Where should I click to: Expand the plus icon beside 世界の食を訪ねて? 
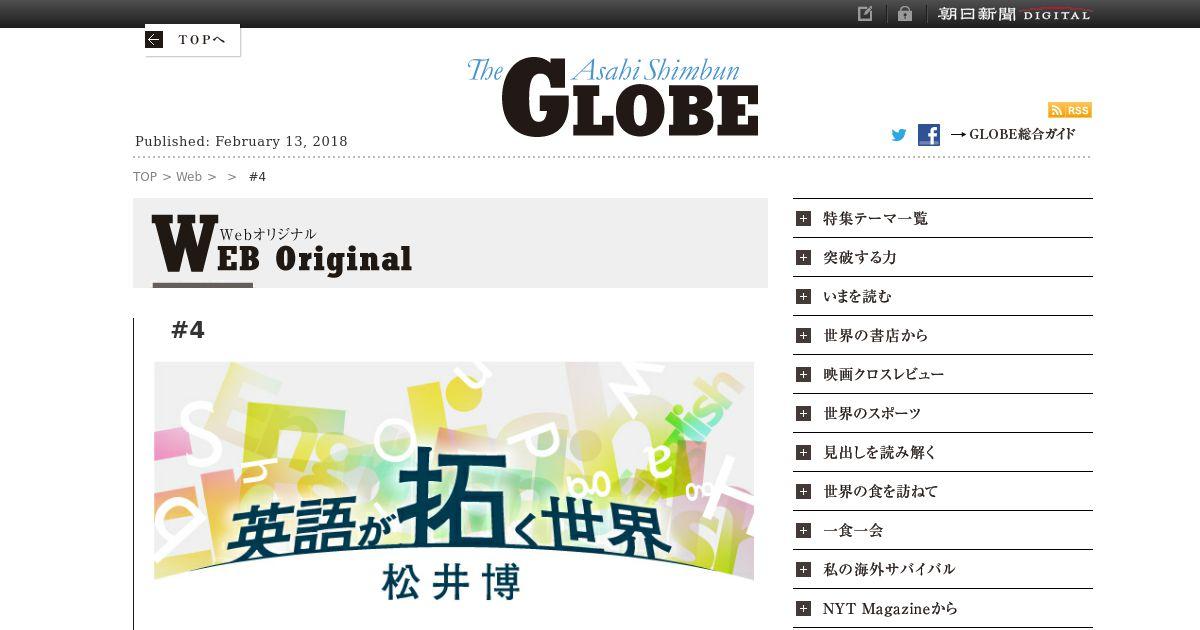(803, 492)
